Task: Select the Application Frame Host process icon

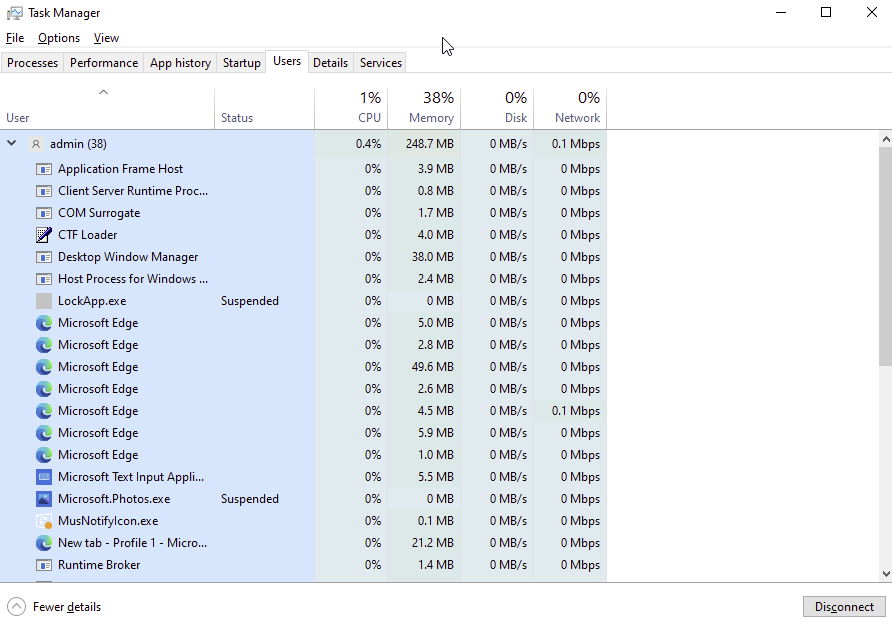Action: point(44,169)
